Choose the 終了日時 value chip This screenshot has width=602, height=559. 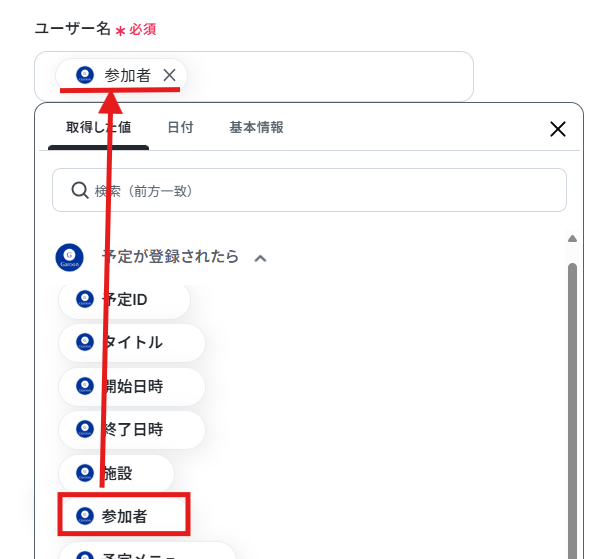click(x=132, y=429)
